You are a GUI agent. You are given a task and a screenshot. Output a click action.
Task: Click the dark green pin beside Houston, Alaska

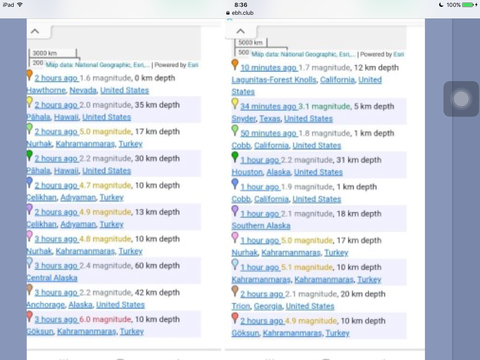(x=235, y=157)
